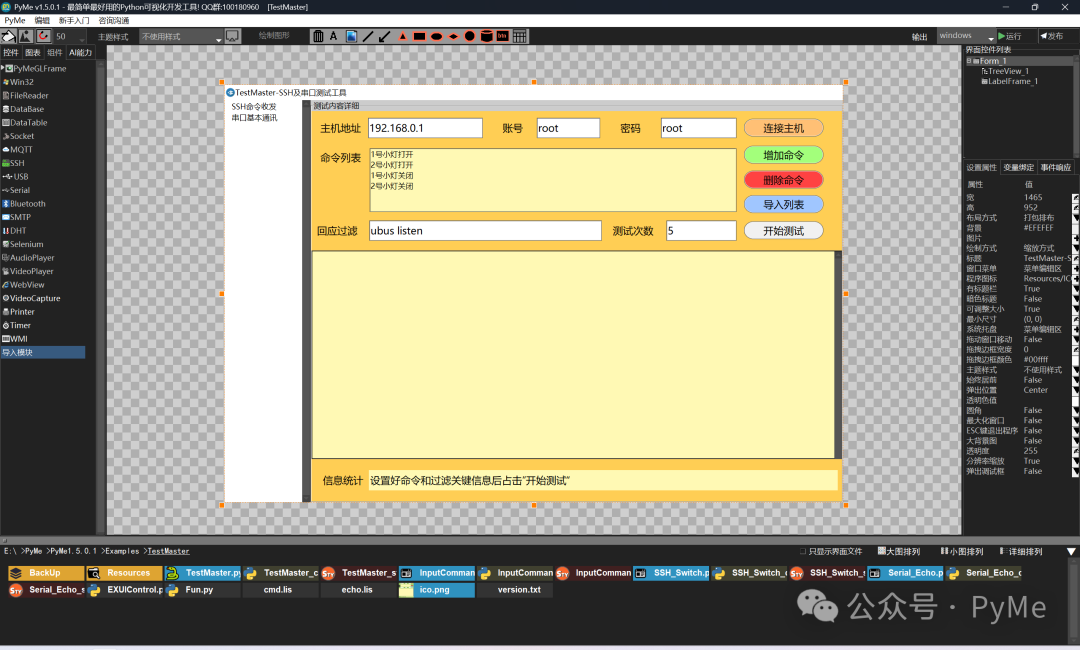Select the table grid drawing tool

(520, 36)
